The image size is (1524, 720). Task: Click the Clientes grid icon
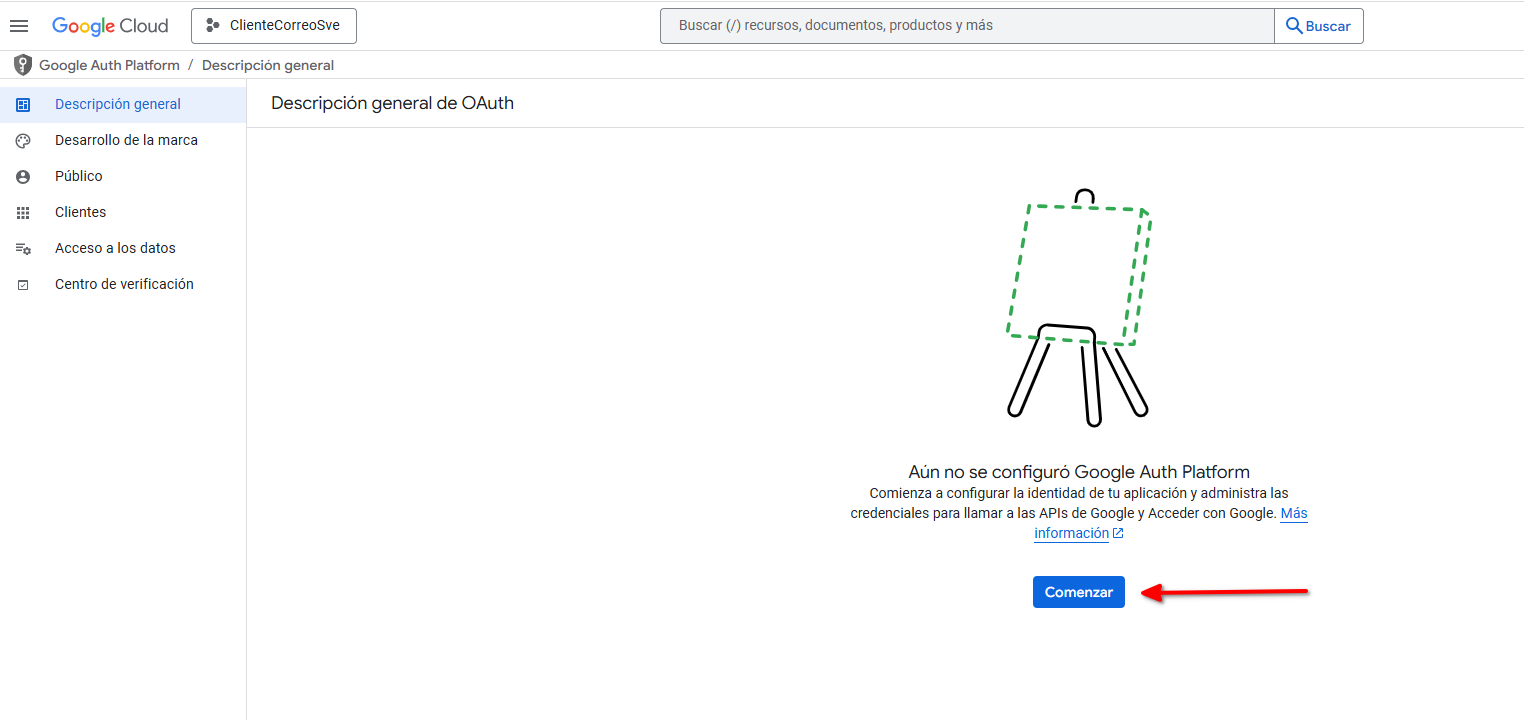(23, 213)
